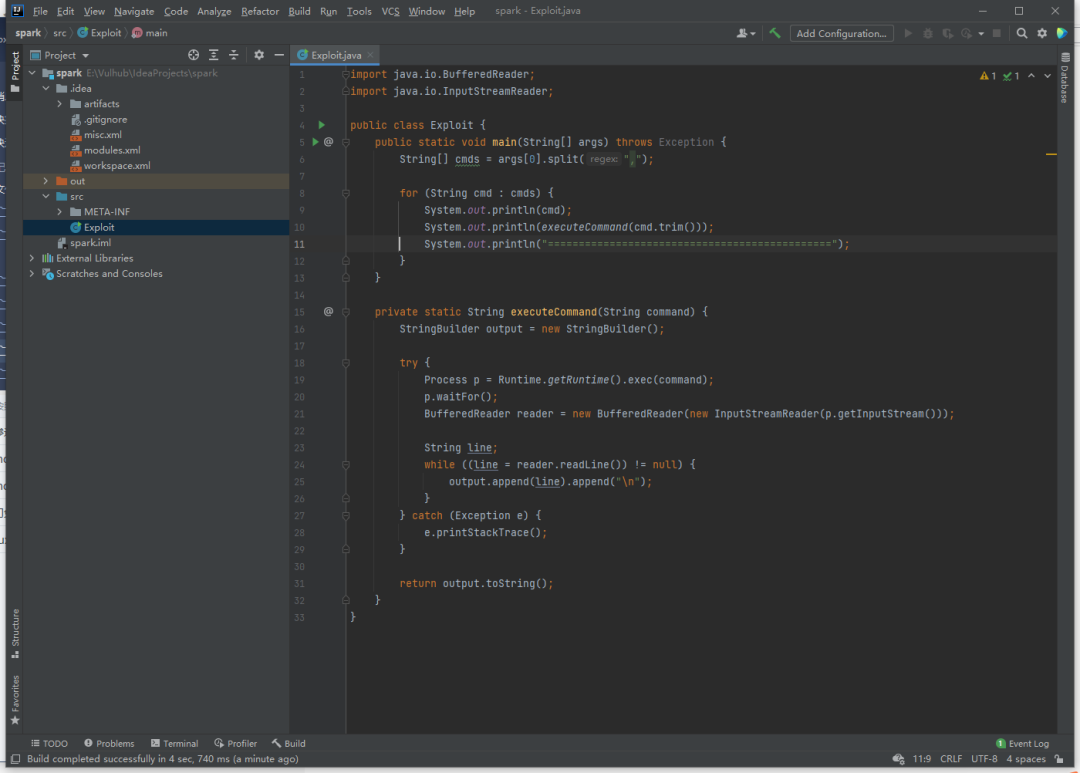This screenshot has height=773, width=1080.
Task: Switch to the Terminal tool tab
Action: pyautogui.click(x=174, y=743)
